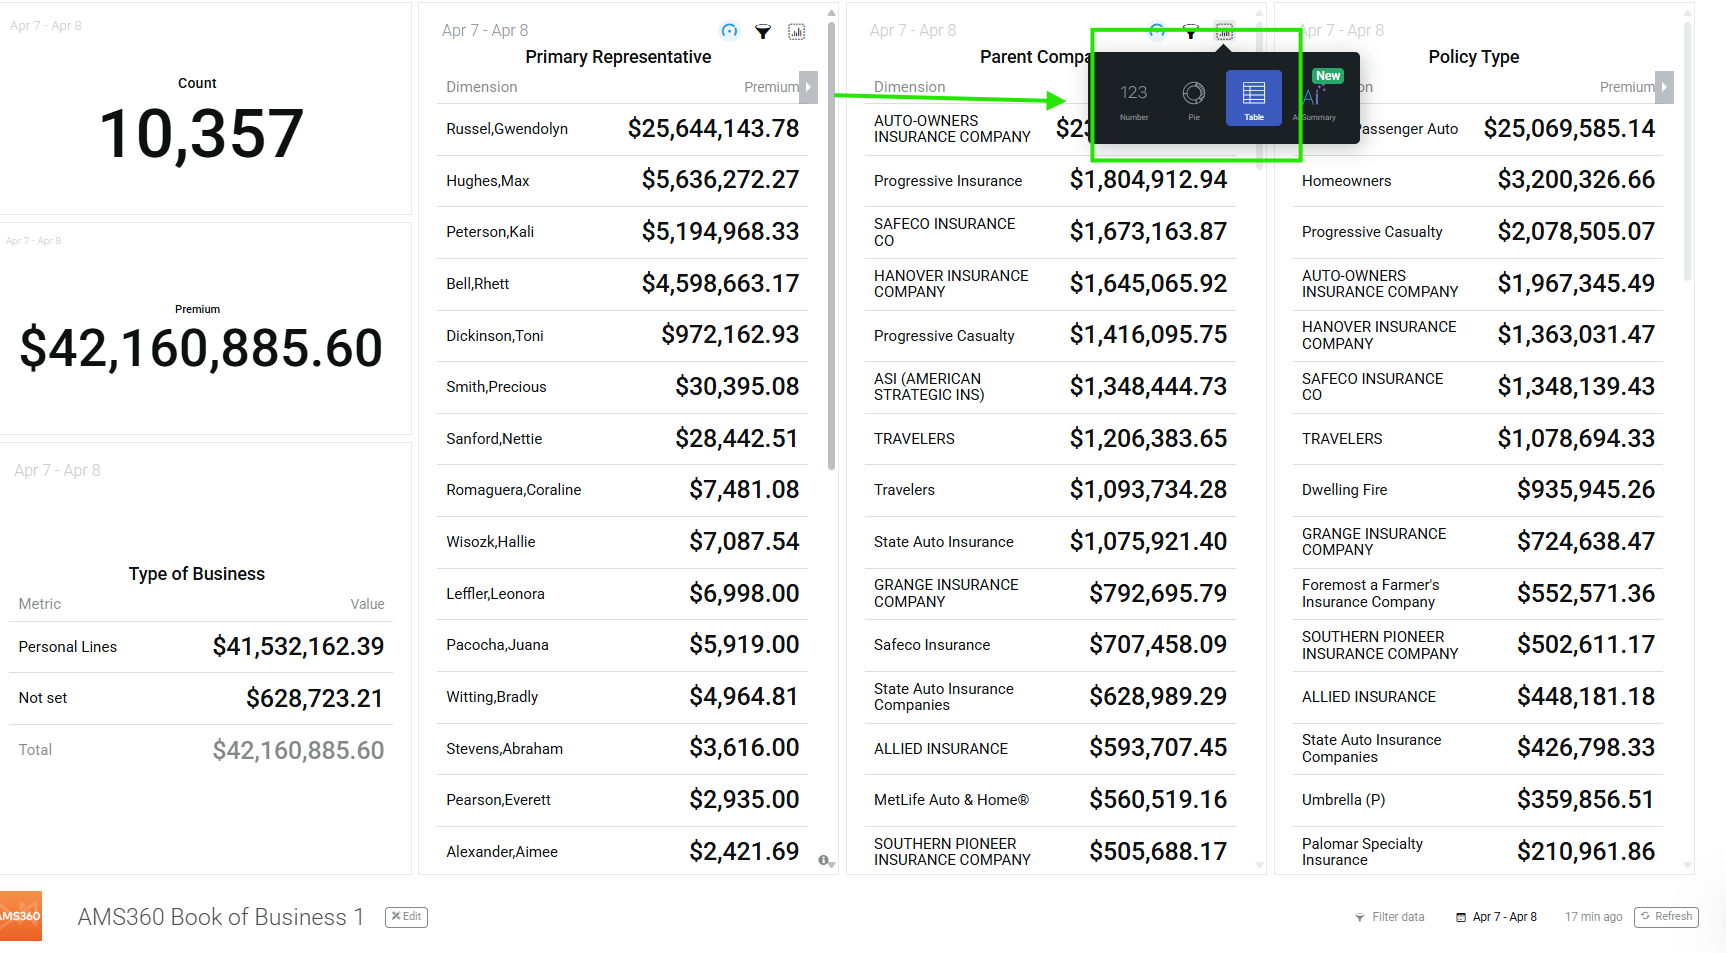Click Safeco Insurance $707,458.09 row
The height and width of the screenshot is (953, 1726).
[1050, 645]
